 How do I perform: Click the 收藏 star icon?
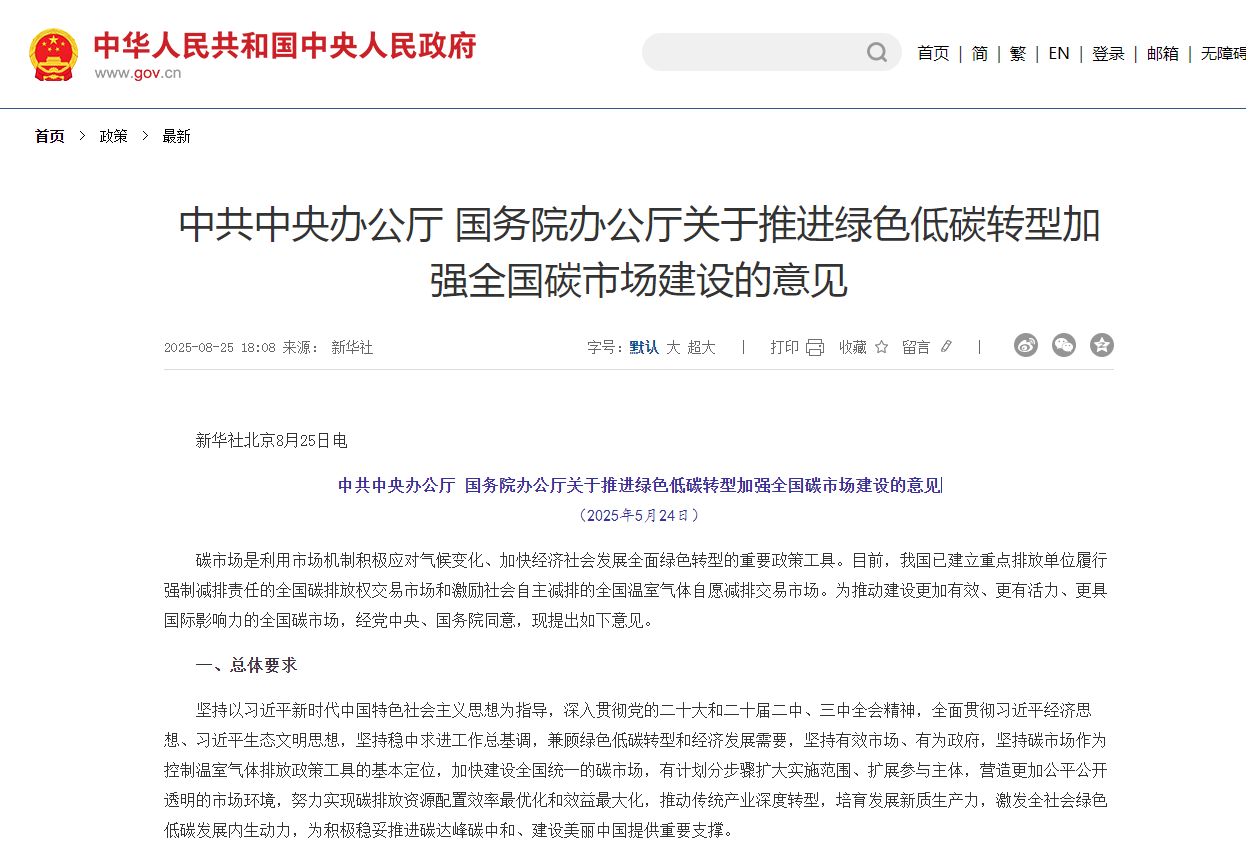[881, 347]
